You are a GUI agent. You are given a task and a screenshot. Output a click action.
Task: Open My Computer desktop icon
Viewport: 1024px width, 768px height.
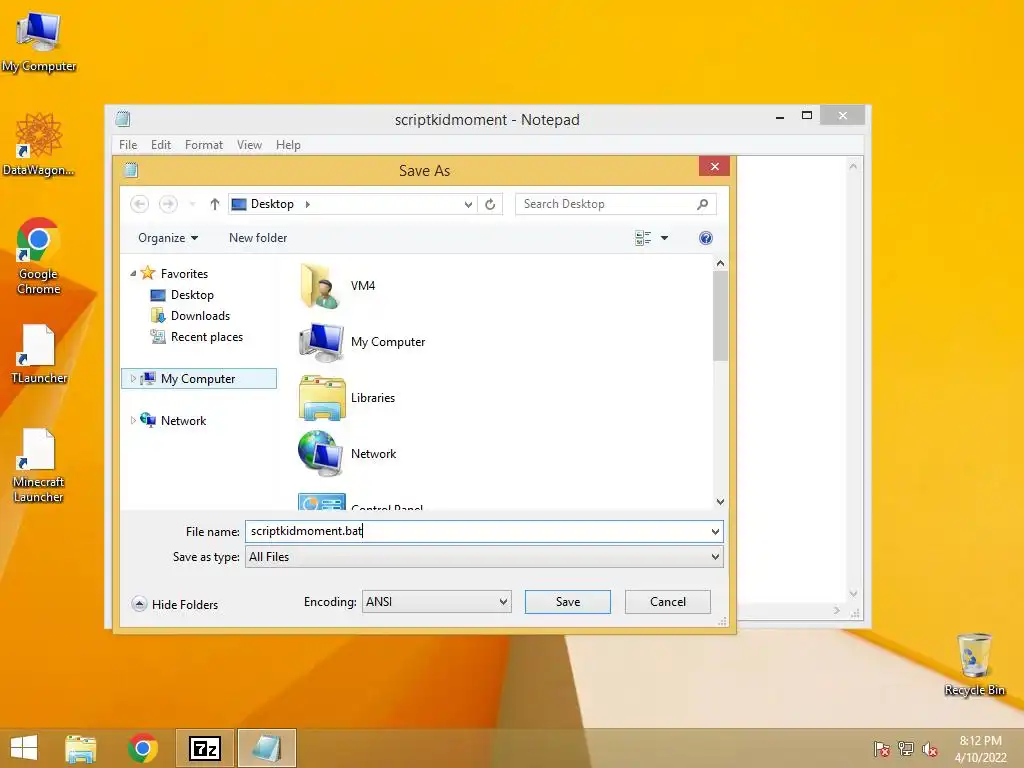click(x=39, y=40)
